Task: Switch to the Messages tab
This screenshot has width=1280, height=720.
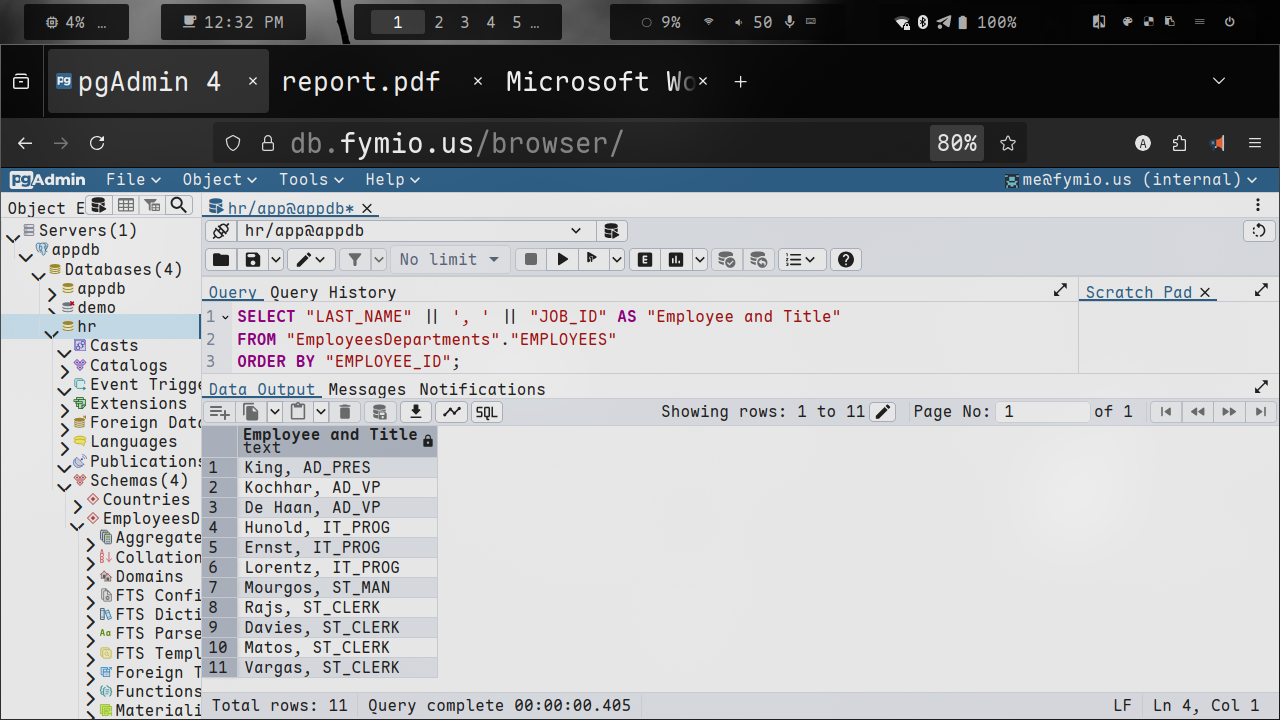Action: (x=367, y=389)
